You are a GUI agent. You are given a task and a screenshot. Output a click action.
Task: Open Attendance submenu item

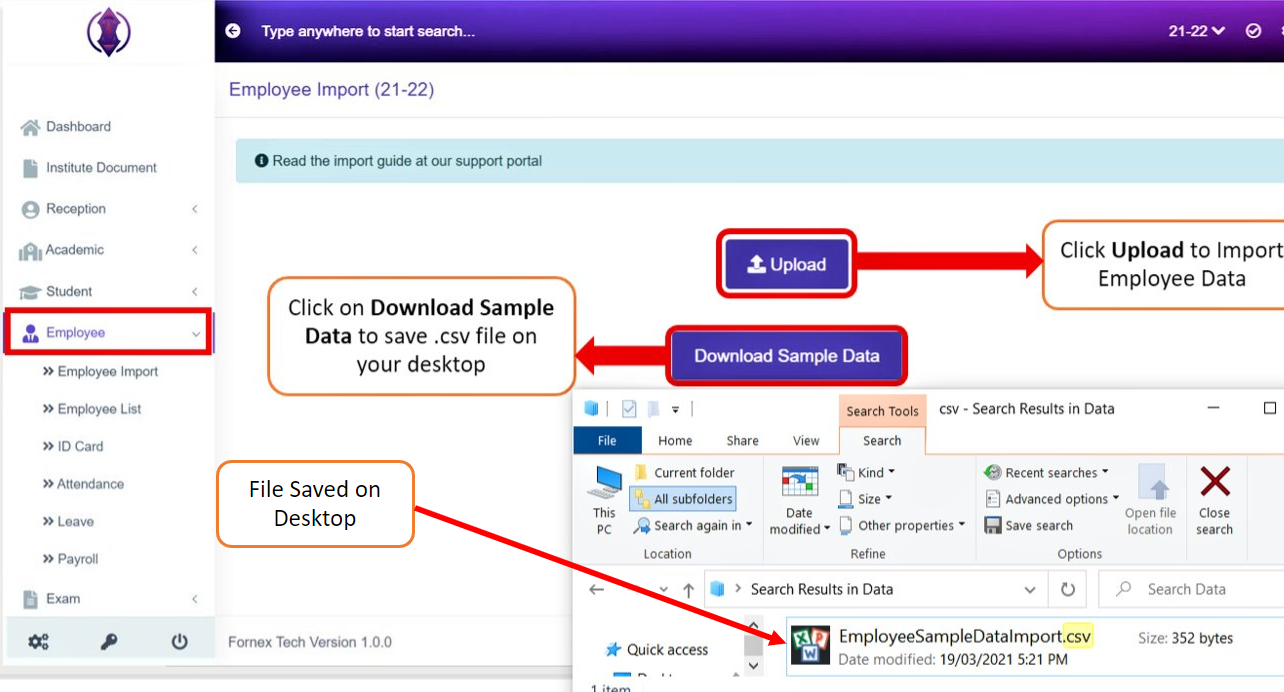[83, 484]
